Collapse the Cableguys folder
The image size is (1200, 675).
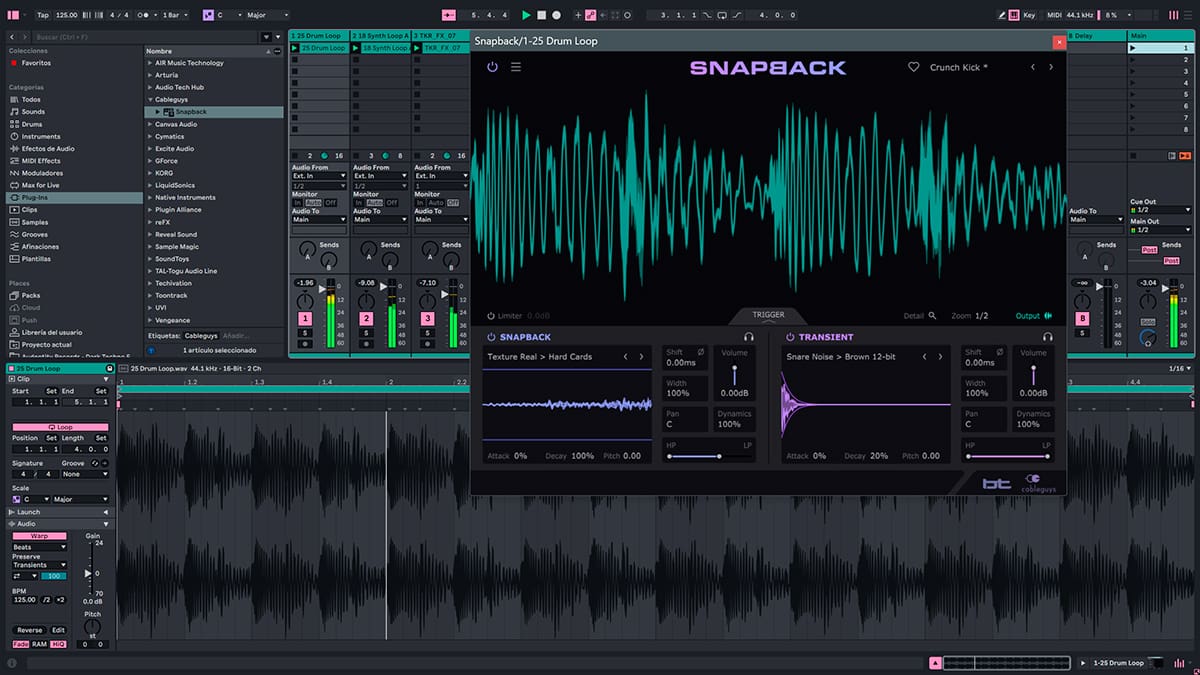150,100
